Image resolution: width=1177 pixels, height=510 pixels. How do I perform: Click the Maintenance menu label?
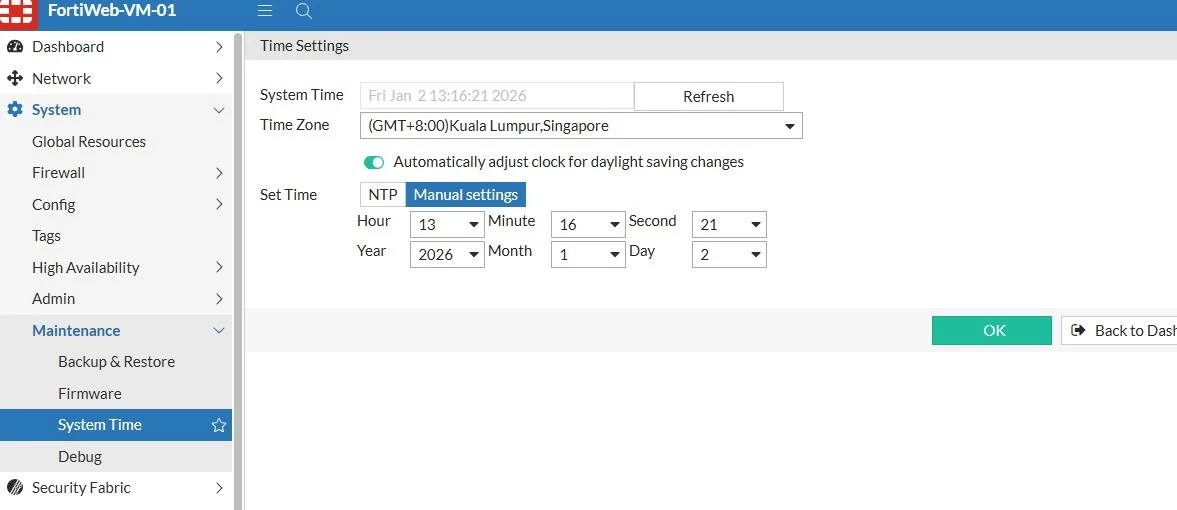76,330
